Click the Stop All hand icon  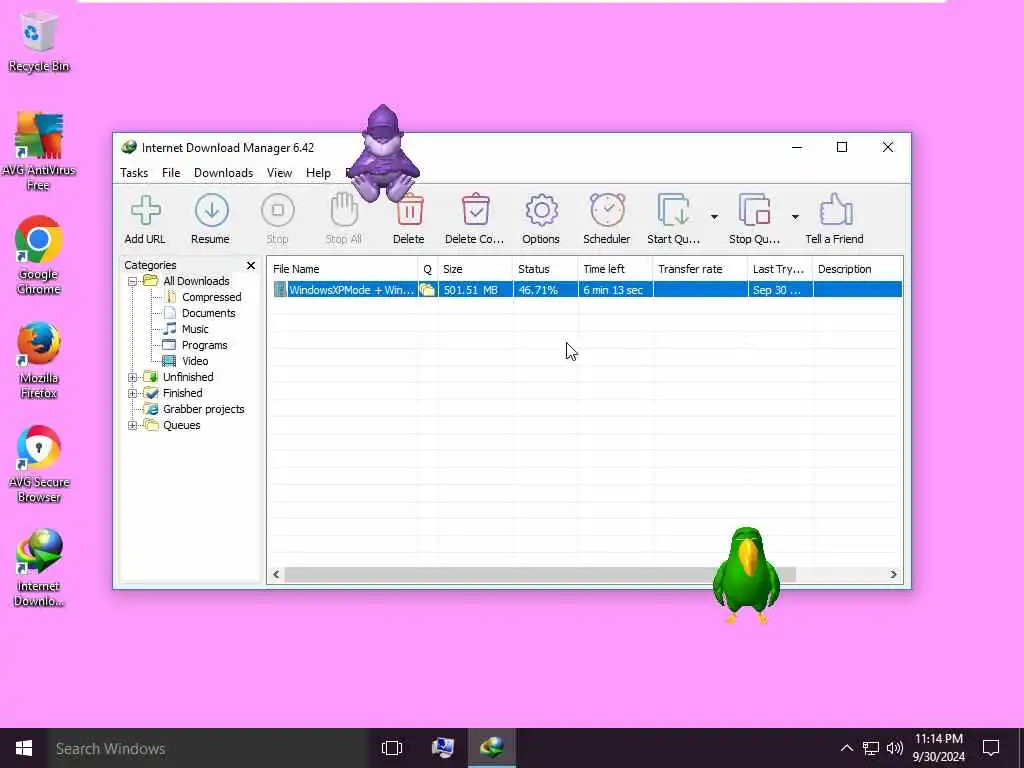(x=344, y=210)
